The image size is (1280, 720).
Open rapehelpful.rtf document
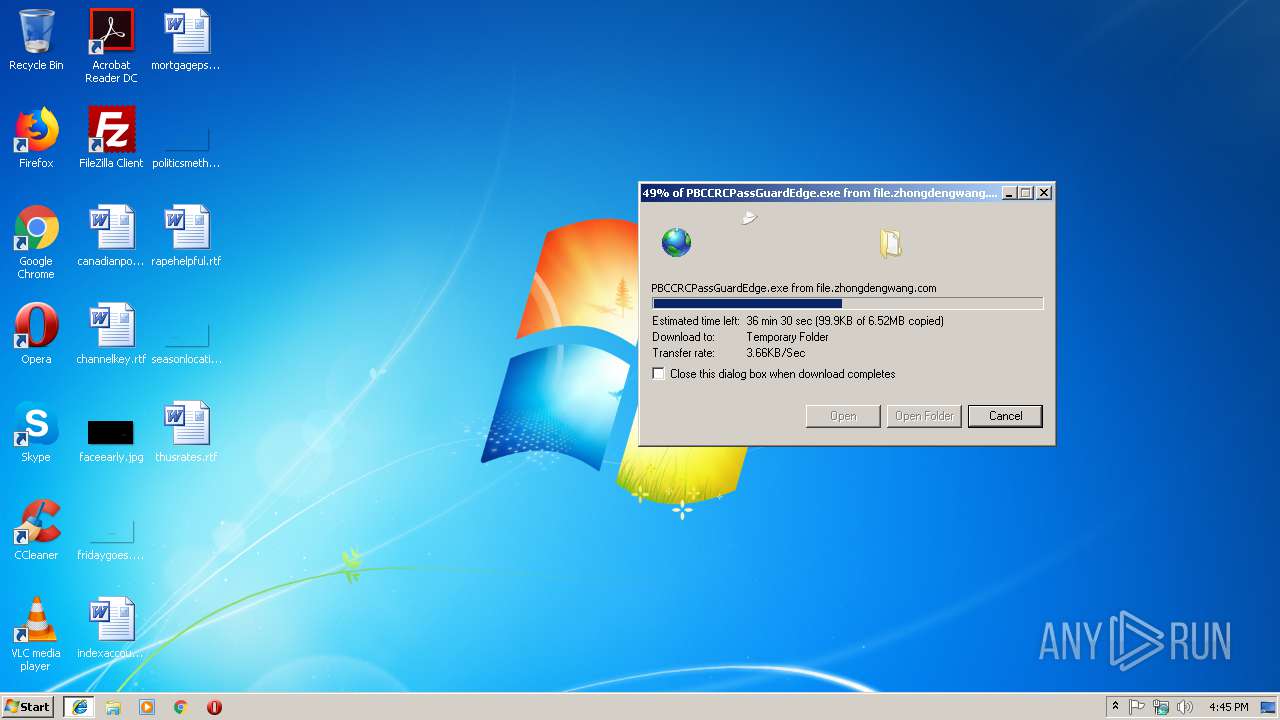pyautogui.click(x=186, y=236)
